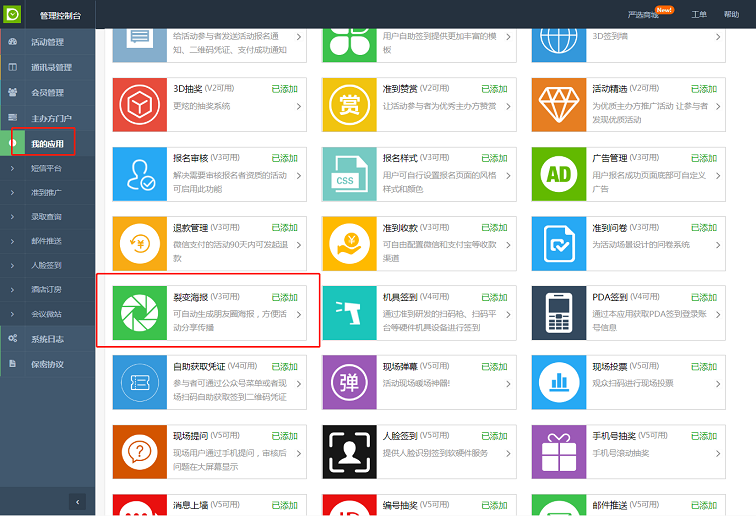Viewport: 756px width, 516px height.
Task: Open the PDA签到 phone icon
Action: pyautogui.click(x=557, y=311)
